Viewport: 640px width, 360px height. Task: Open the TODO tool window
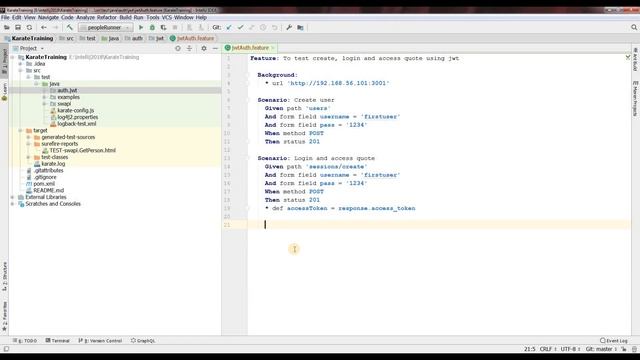tap(25, 340)
